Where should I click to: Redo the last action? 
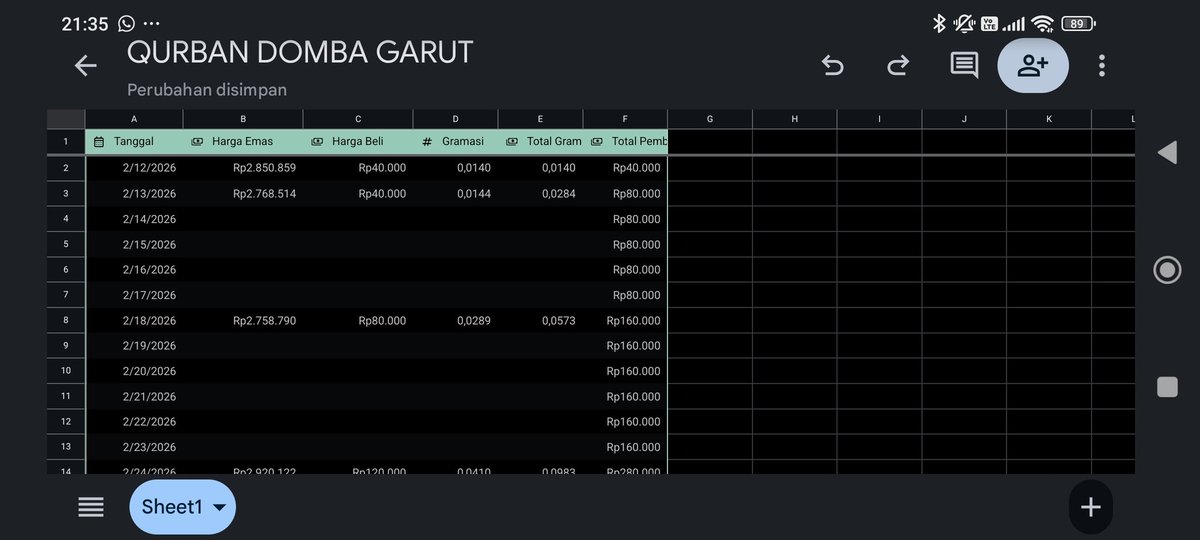click(x=898, y=66)
